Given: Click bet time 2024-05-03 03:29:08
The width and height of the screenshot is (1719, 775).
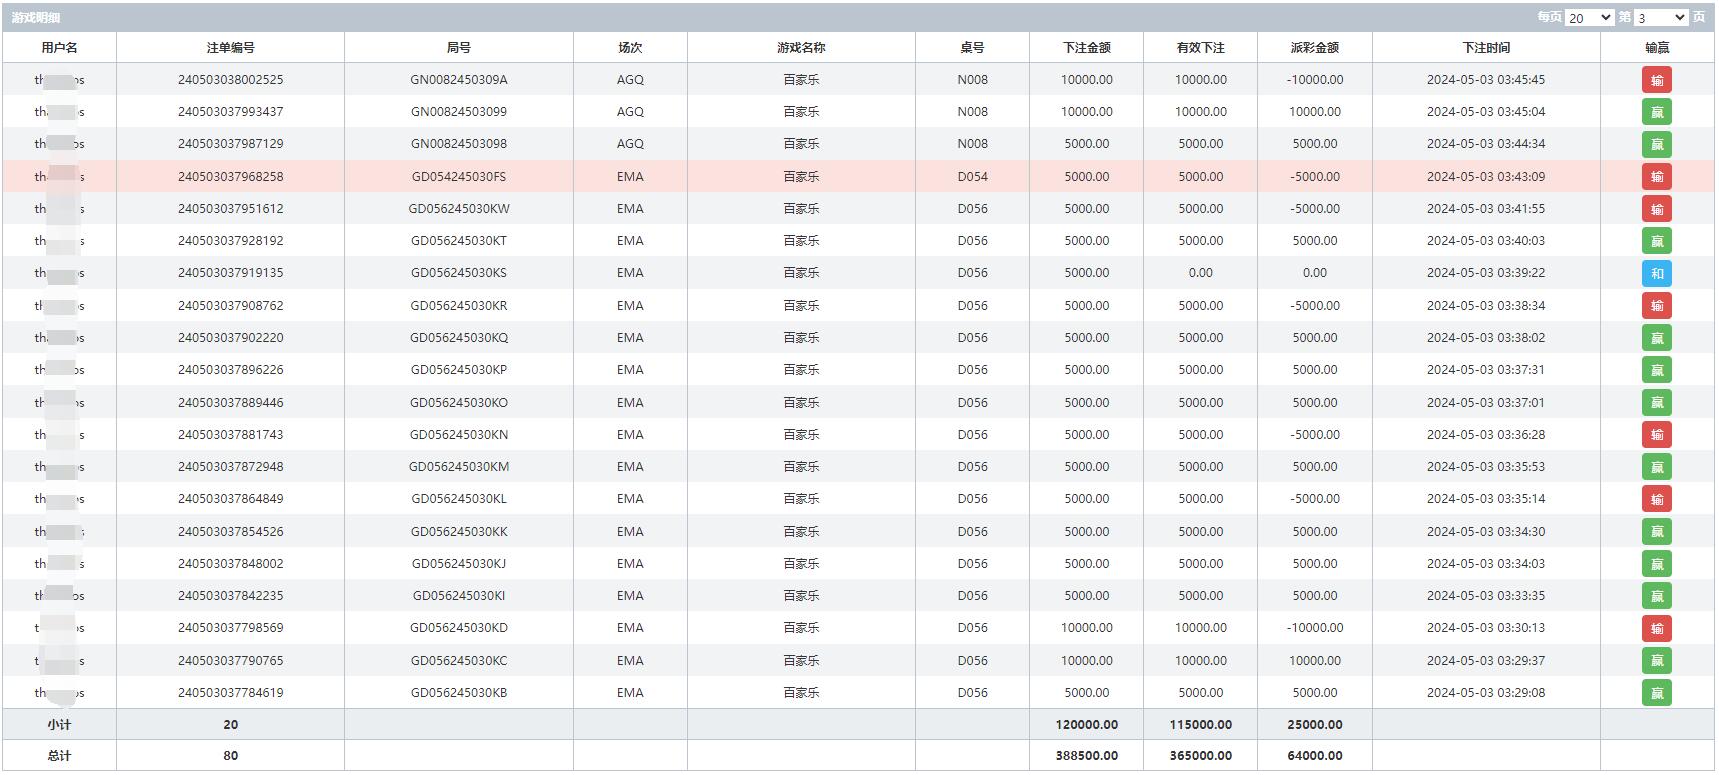Looking at the screenshot, I should (x=1486, y=693).
